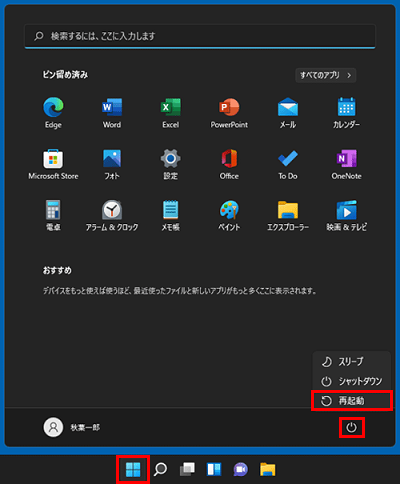Open Widgets from the taskbar
The height and width of the screenshot is (484, 400).
[214, 470]
